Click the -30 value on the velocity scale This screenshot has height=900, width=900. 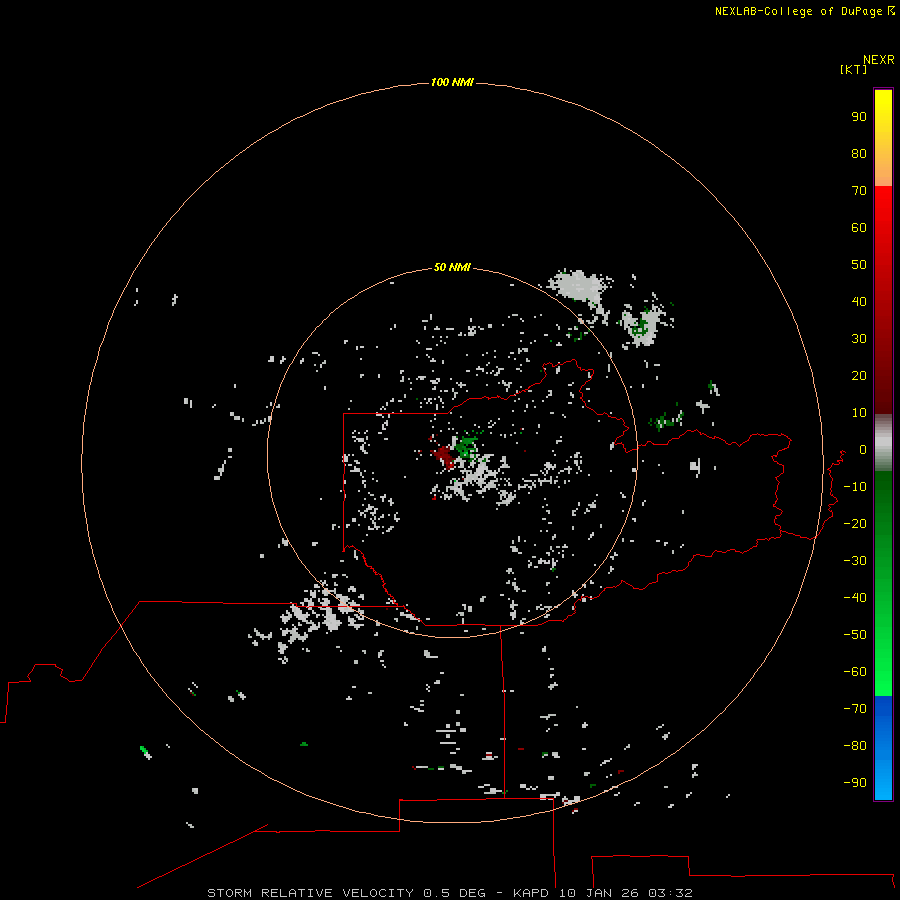(x=855, y=561)
